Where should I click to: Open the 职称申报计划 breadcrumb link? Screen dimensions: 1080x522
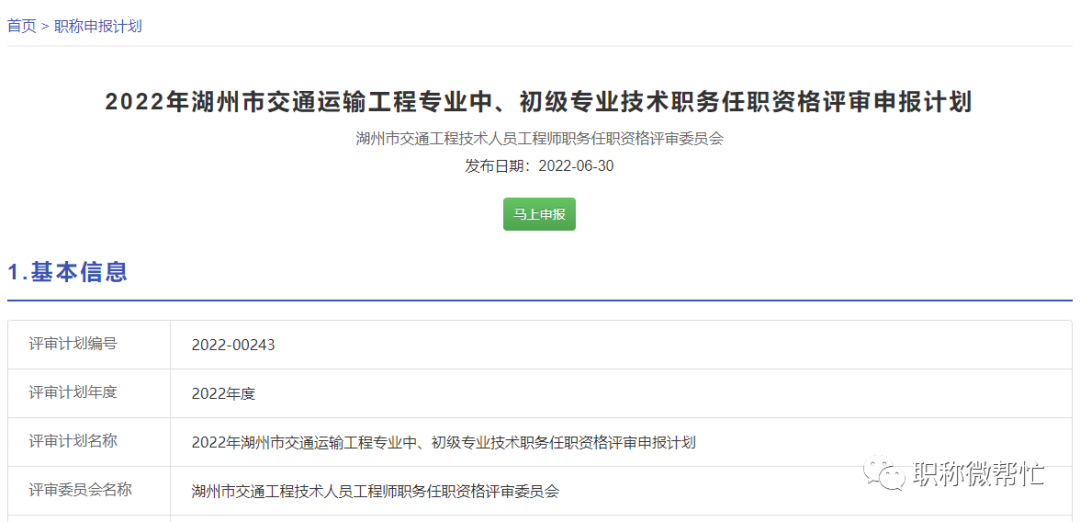[x=98, y=26]
